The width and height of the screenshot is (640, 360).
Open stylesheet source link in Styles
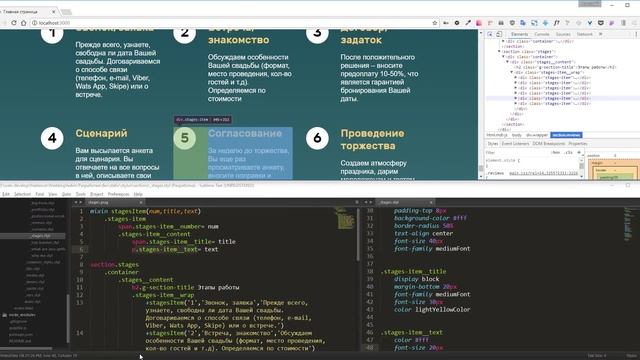pos(543,173)
